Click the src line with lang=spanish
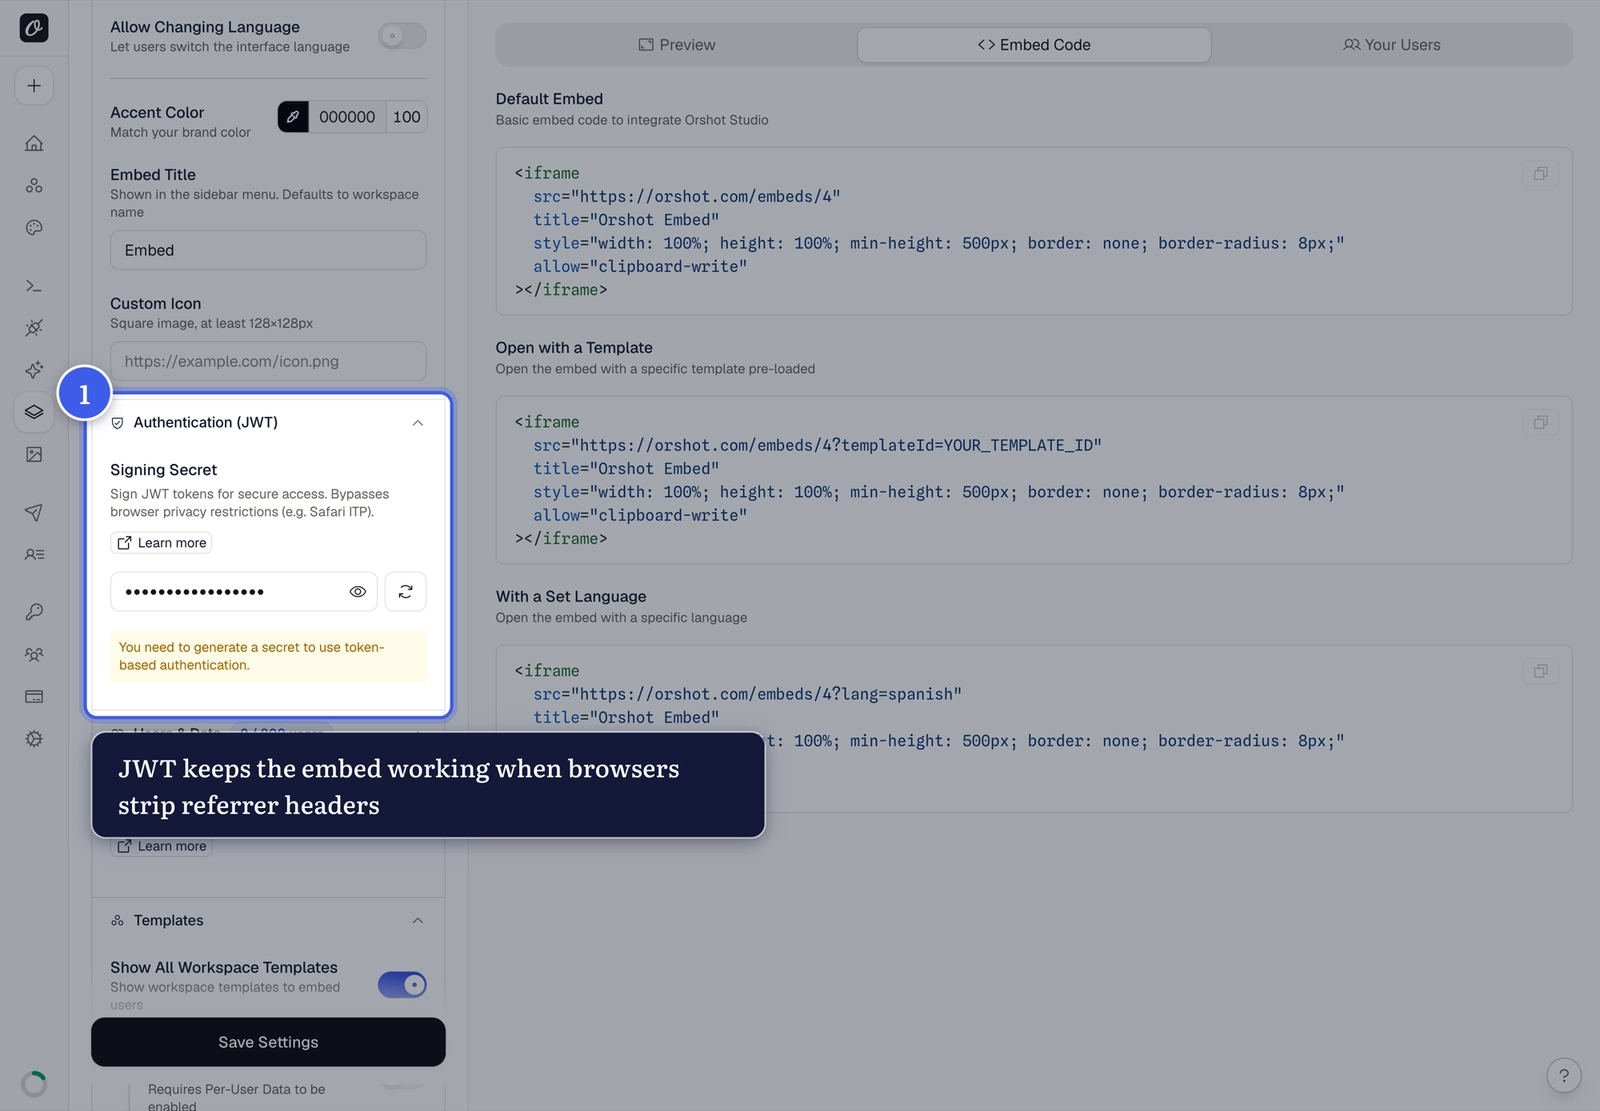Image resolution: width=1600 pixels, height=1111 pixels. (747, 694)
